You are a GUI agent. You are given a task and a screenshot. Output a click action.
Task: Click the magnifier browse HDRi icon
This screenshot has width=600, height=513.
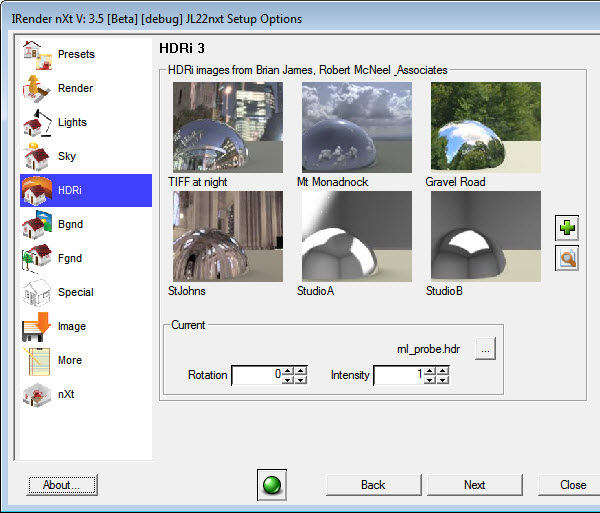(x=567, y=259)
